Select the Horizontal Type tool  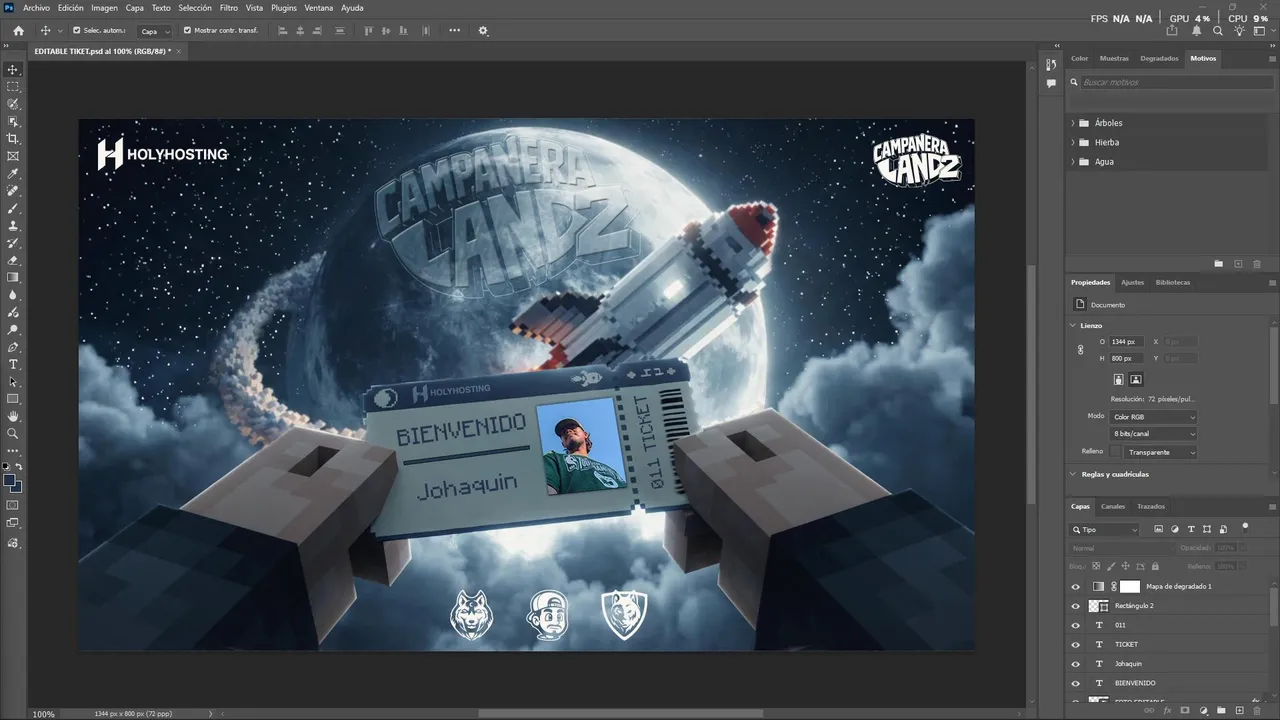pyautogui.click(x=13, y=364)
